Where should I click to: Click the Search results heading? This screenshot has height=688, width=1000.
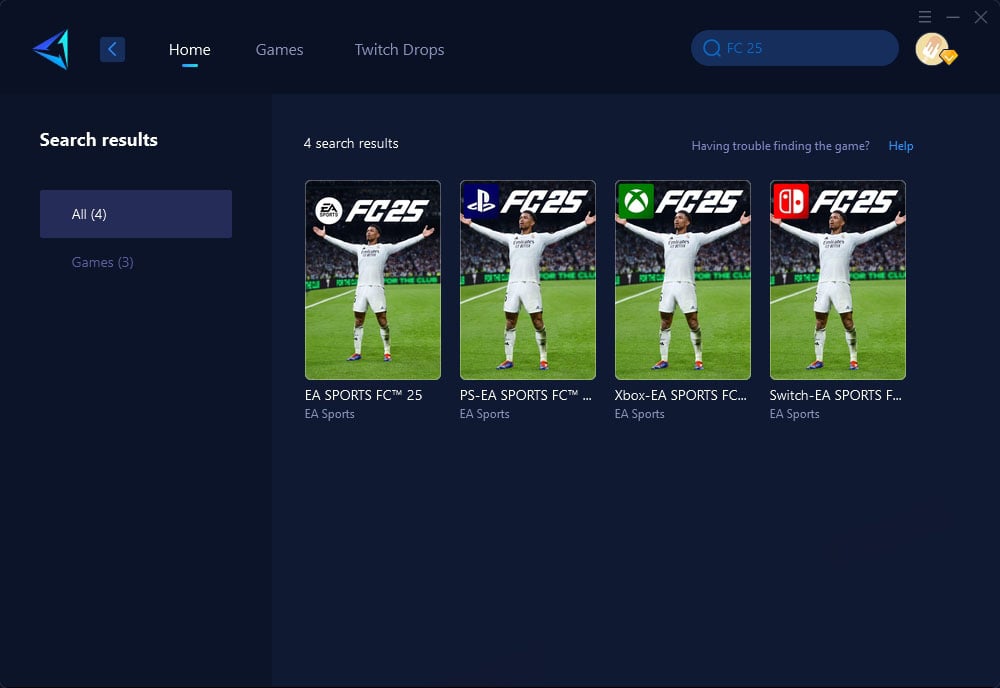point(99,140)
